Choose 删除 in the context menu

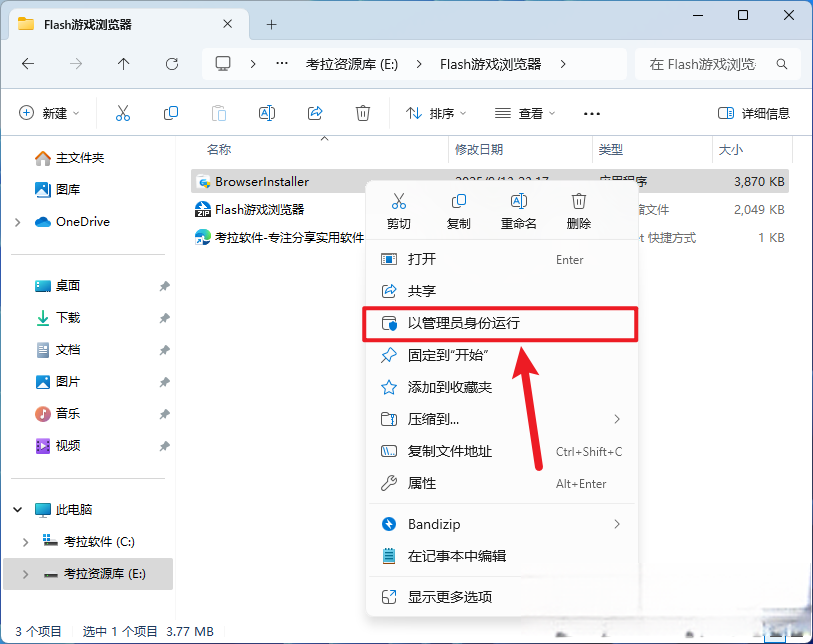pyautogui.click(x=579, y=212)
